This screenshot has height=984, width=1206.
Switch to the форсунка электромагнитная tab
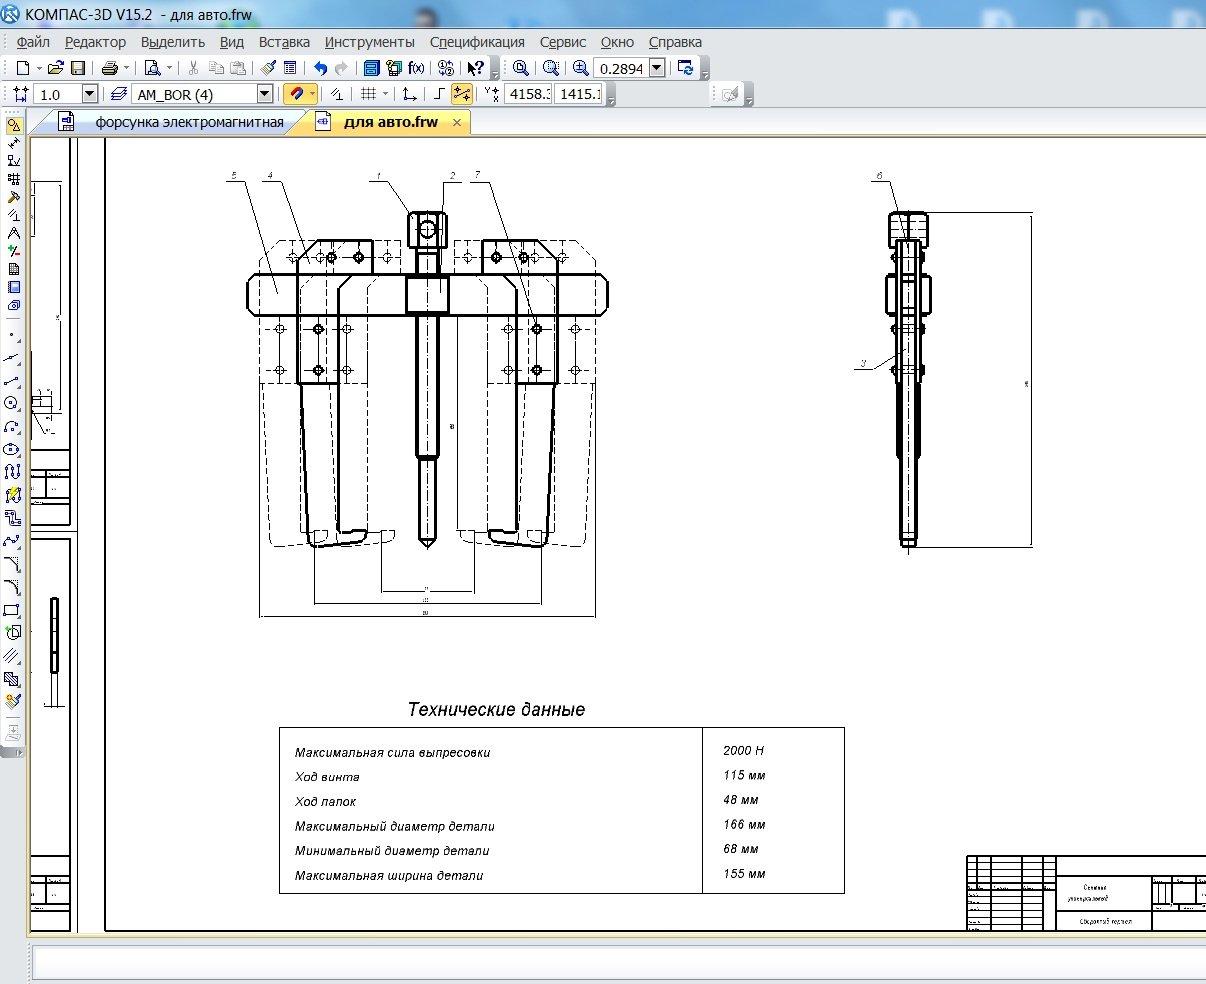click(189, 123)
